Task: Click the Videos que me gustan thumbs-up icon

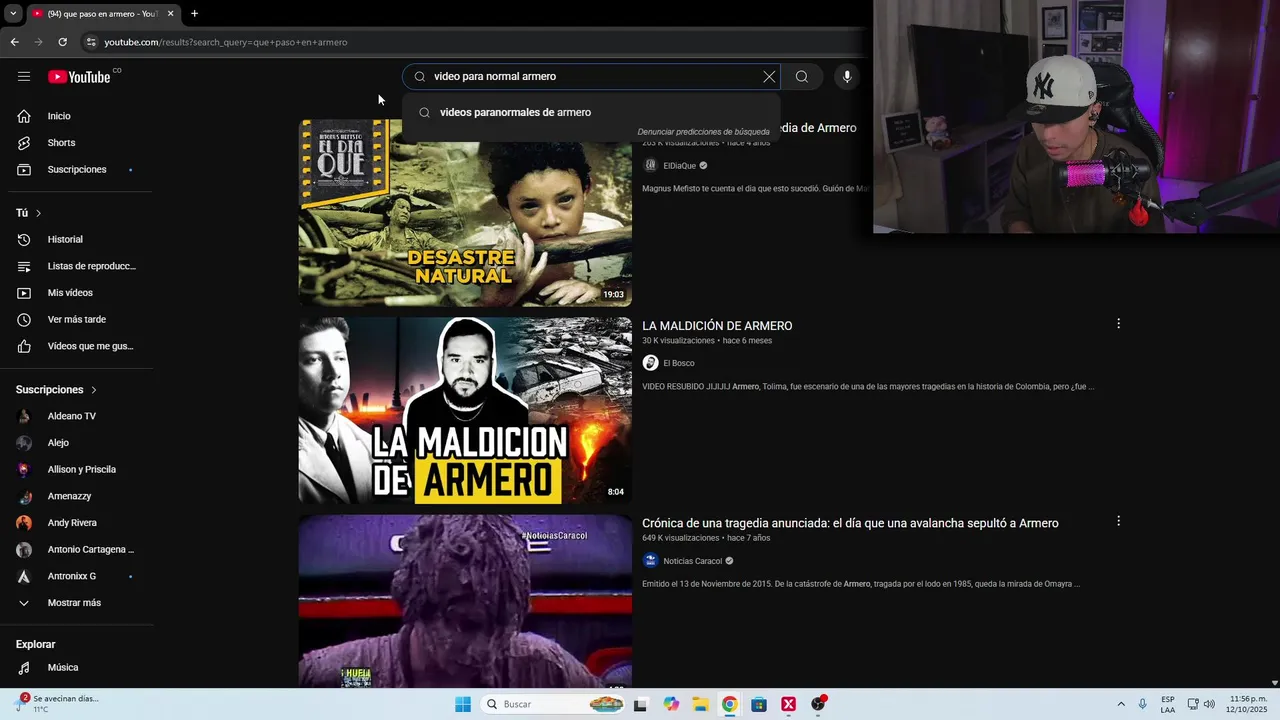Action: coord(24,346)
